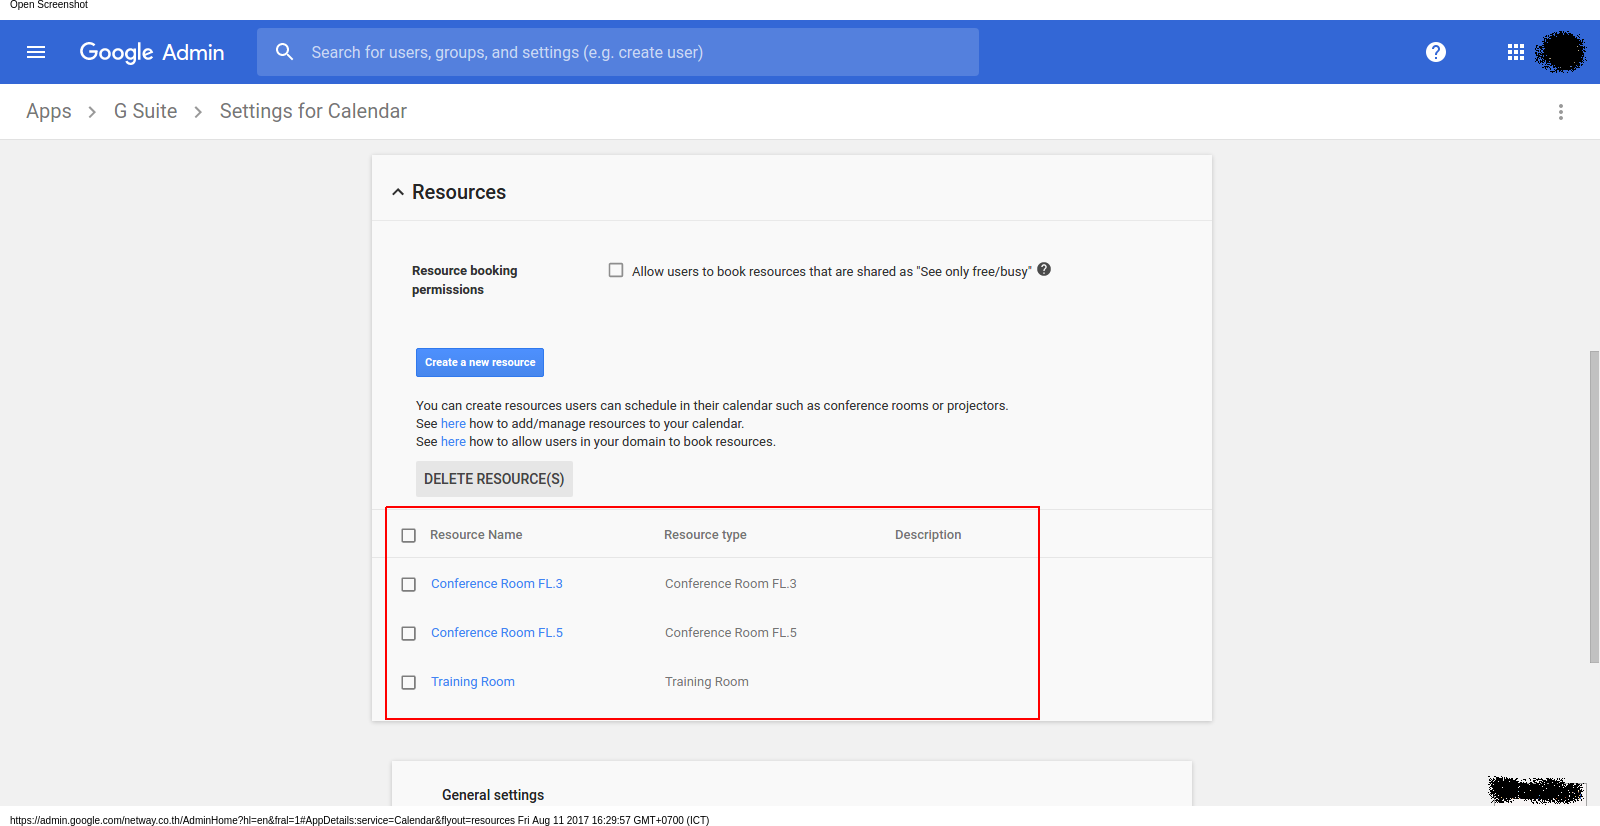The height and width of the screenshot is (826, 1600).
Task: Open the Google apps grid launcher
Action: coord(1516,52)
